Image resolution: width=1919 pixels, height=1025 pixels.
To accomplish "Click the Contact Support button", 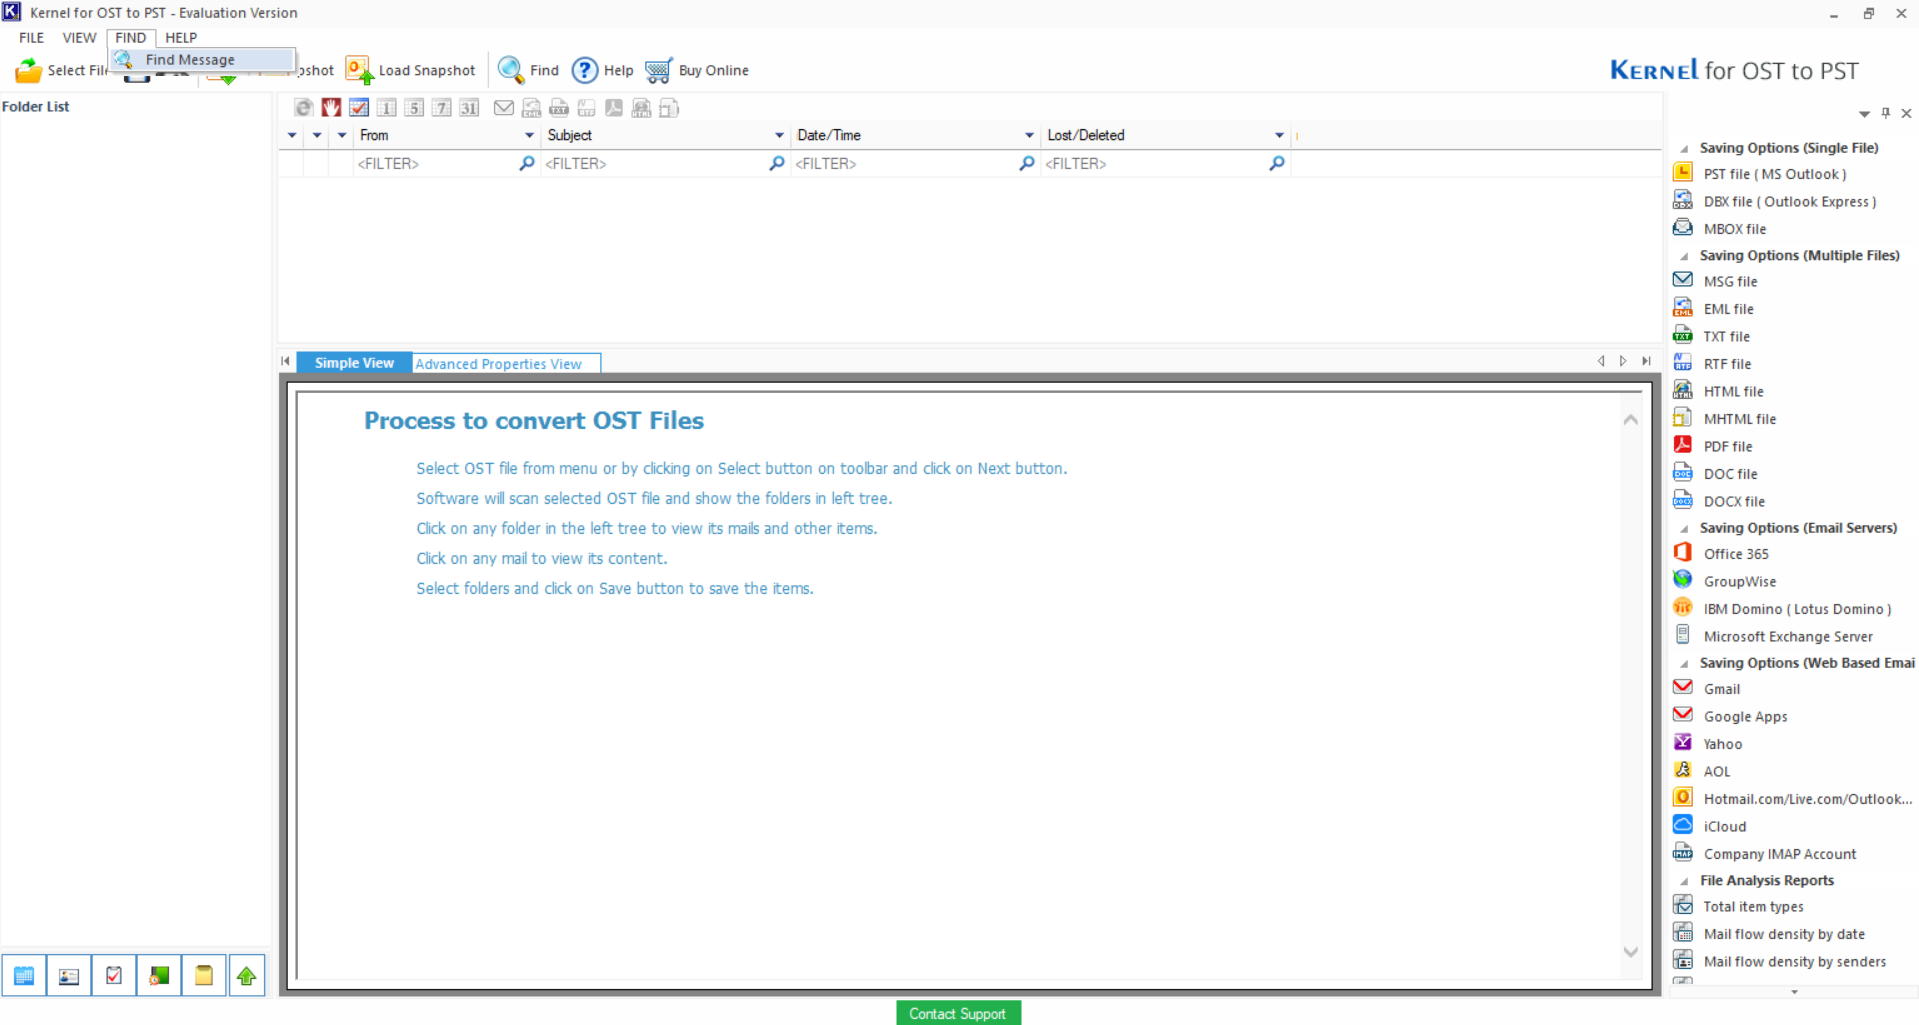I will pyautogui.click(x=958, y=1013).
